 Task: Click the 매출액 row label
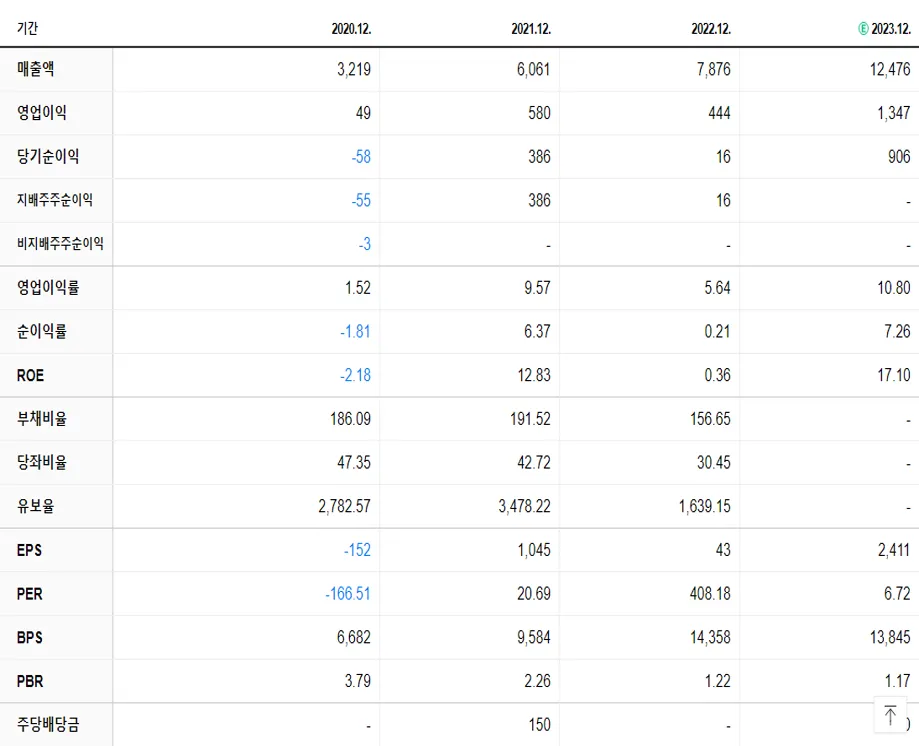pyautogui.click(x=36, y=69)
